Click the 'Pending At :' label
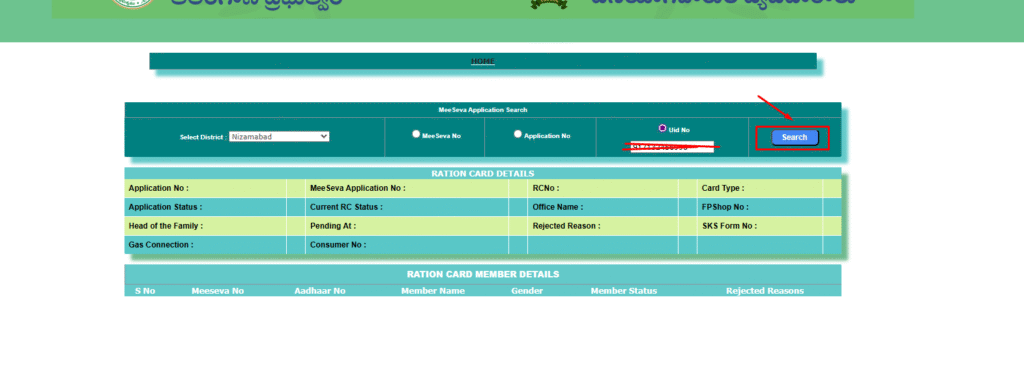 [x=333, y=226]
